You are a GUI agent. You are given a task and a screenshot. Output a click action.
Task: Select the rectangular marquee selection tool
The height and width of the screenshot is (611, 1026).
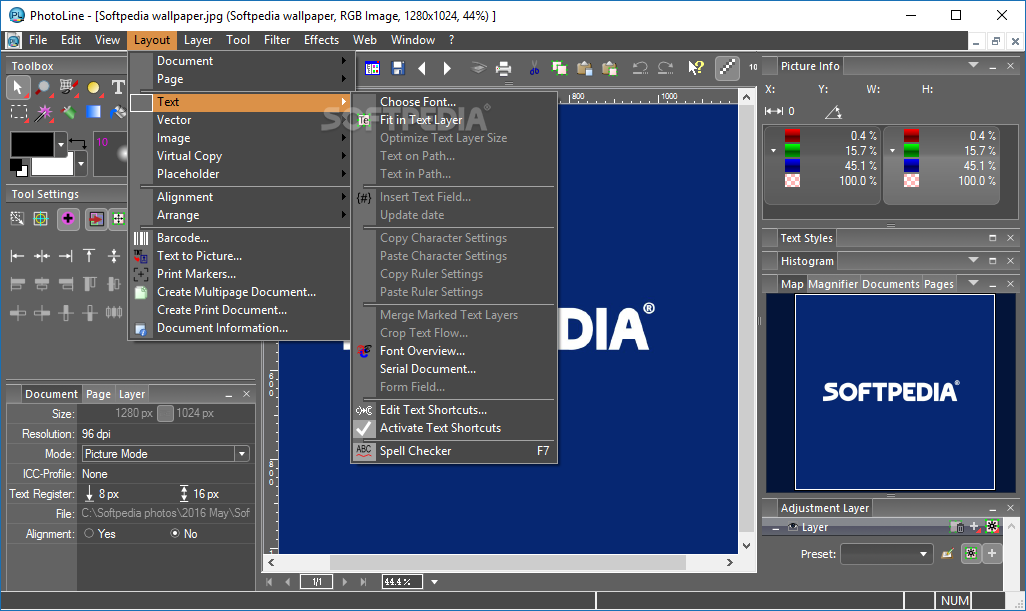(x=18, y=113)
